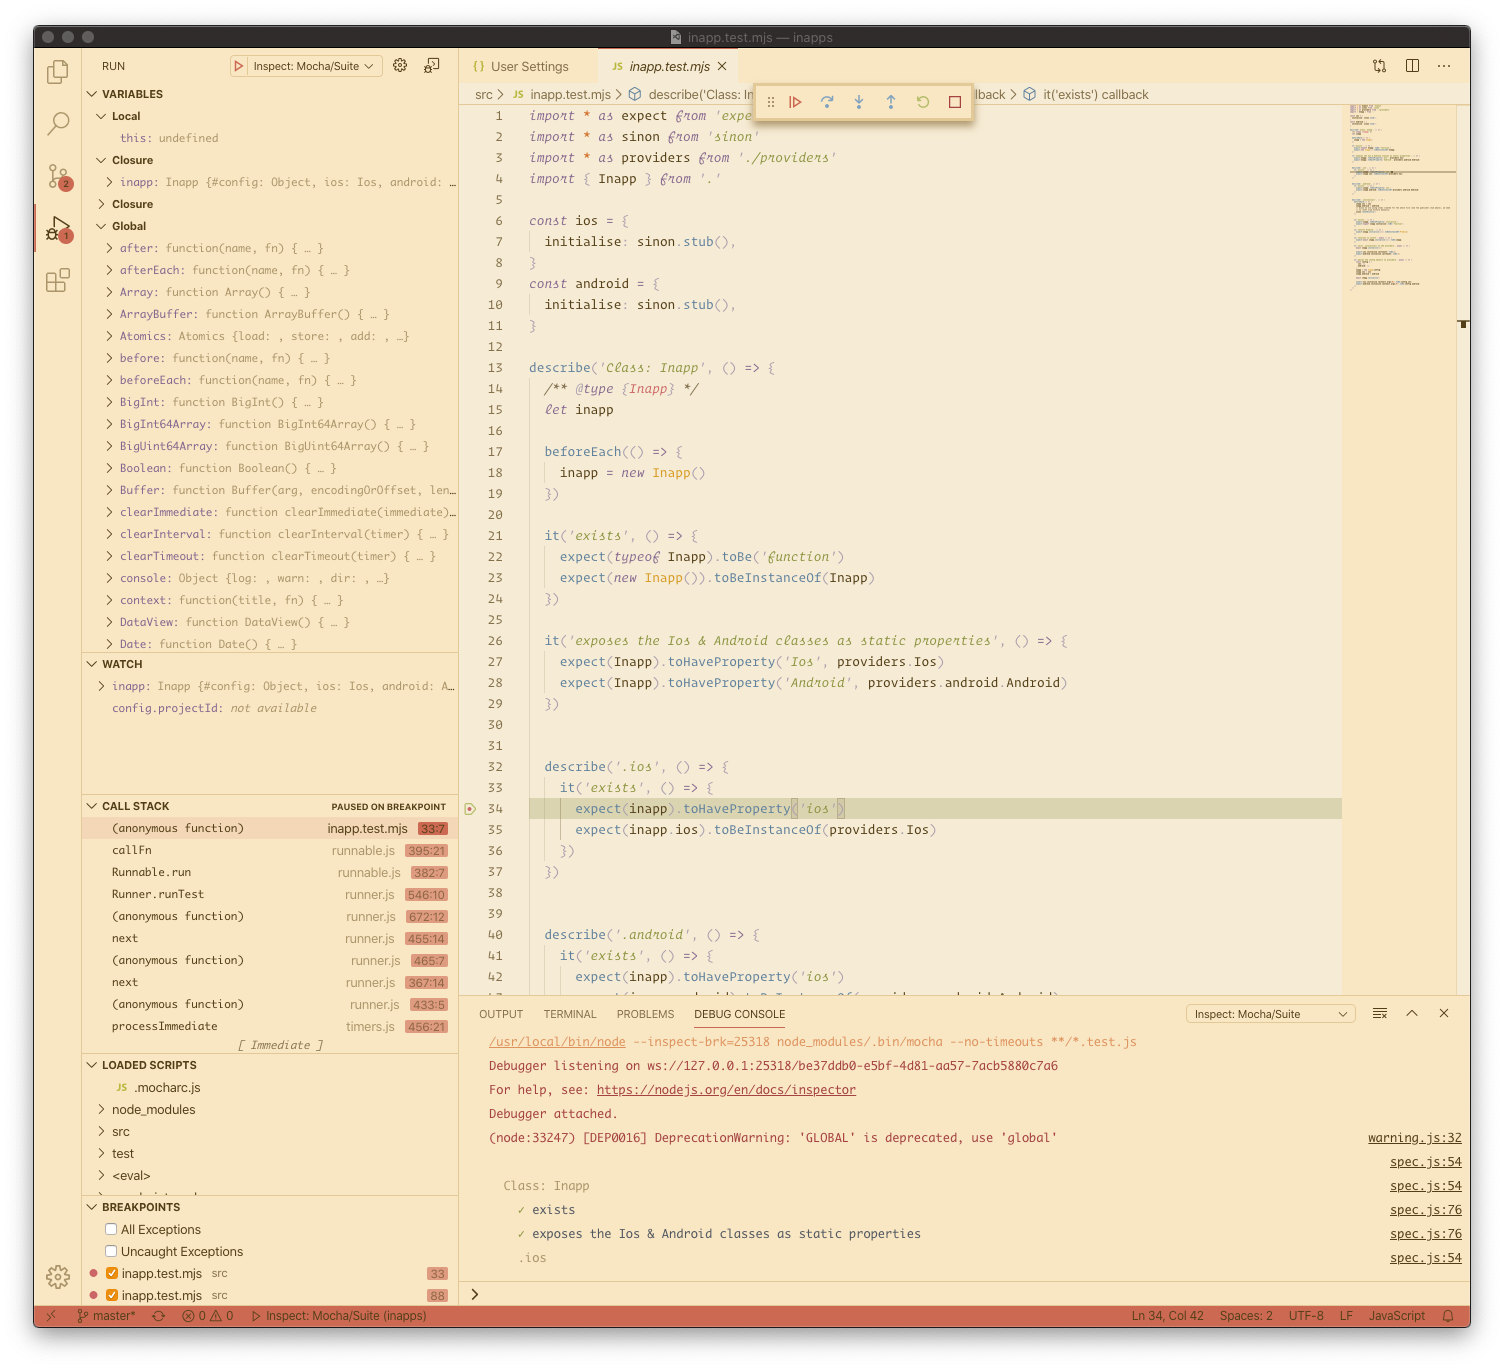
Task: Open the Explorer view in activity bar
Action: [x=58, y=72]
